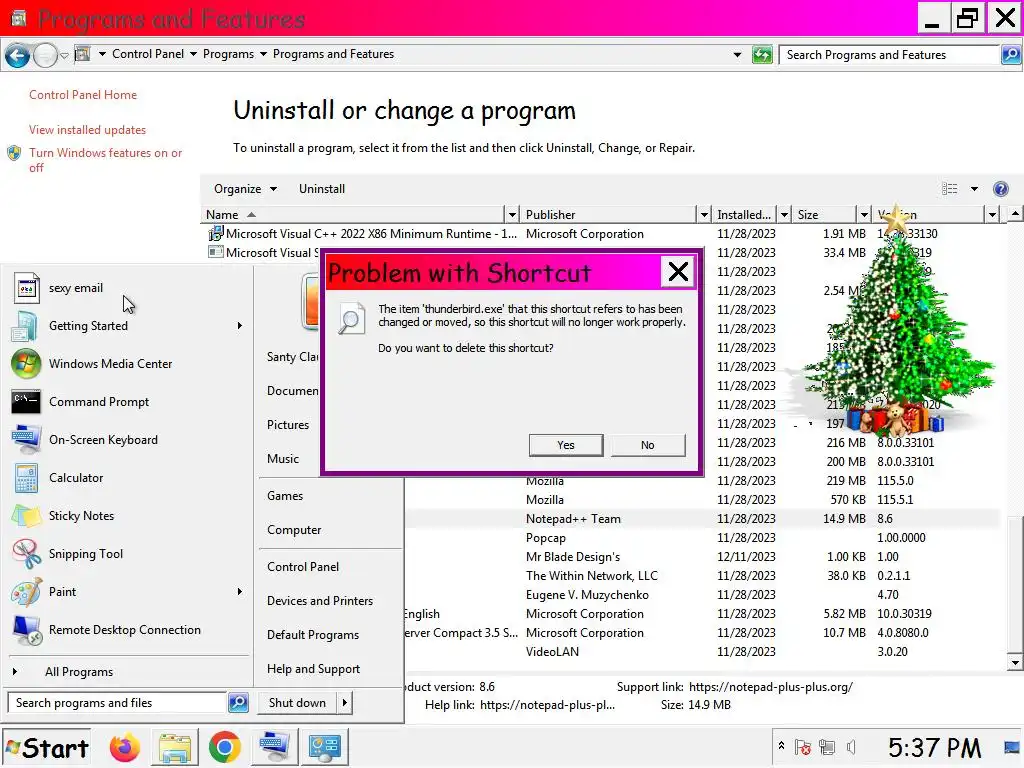Viewport: 1024px width, 768px height.
Task: Show hidden tray icons arrow
Action: pyautogui.click(x=781, y=746)
